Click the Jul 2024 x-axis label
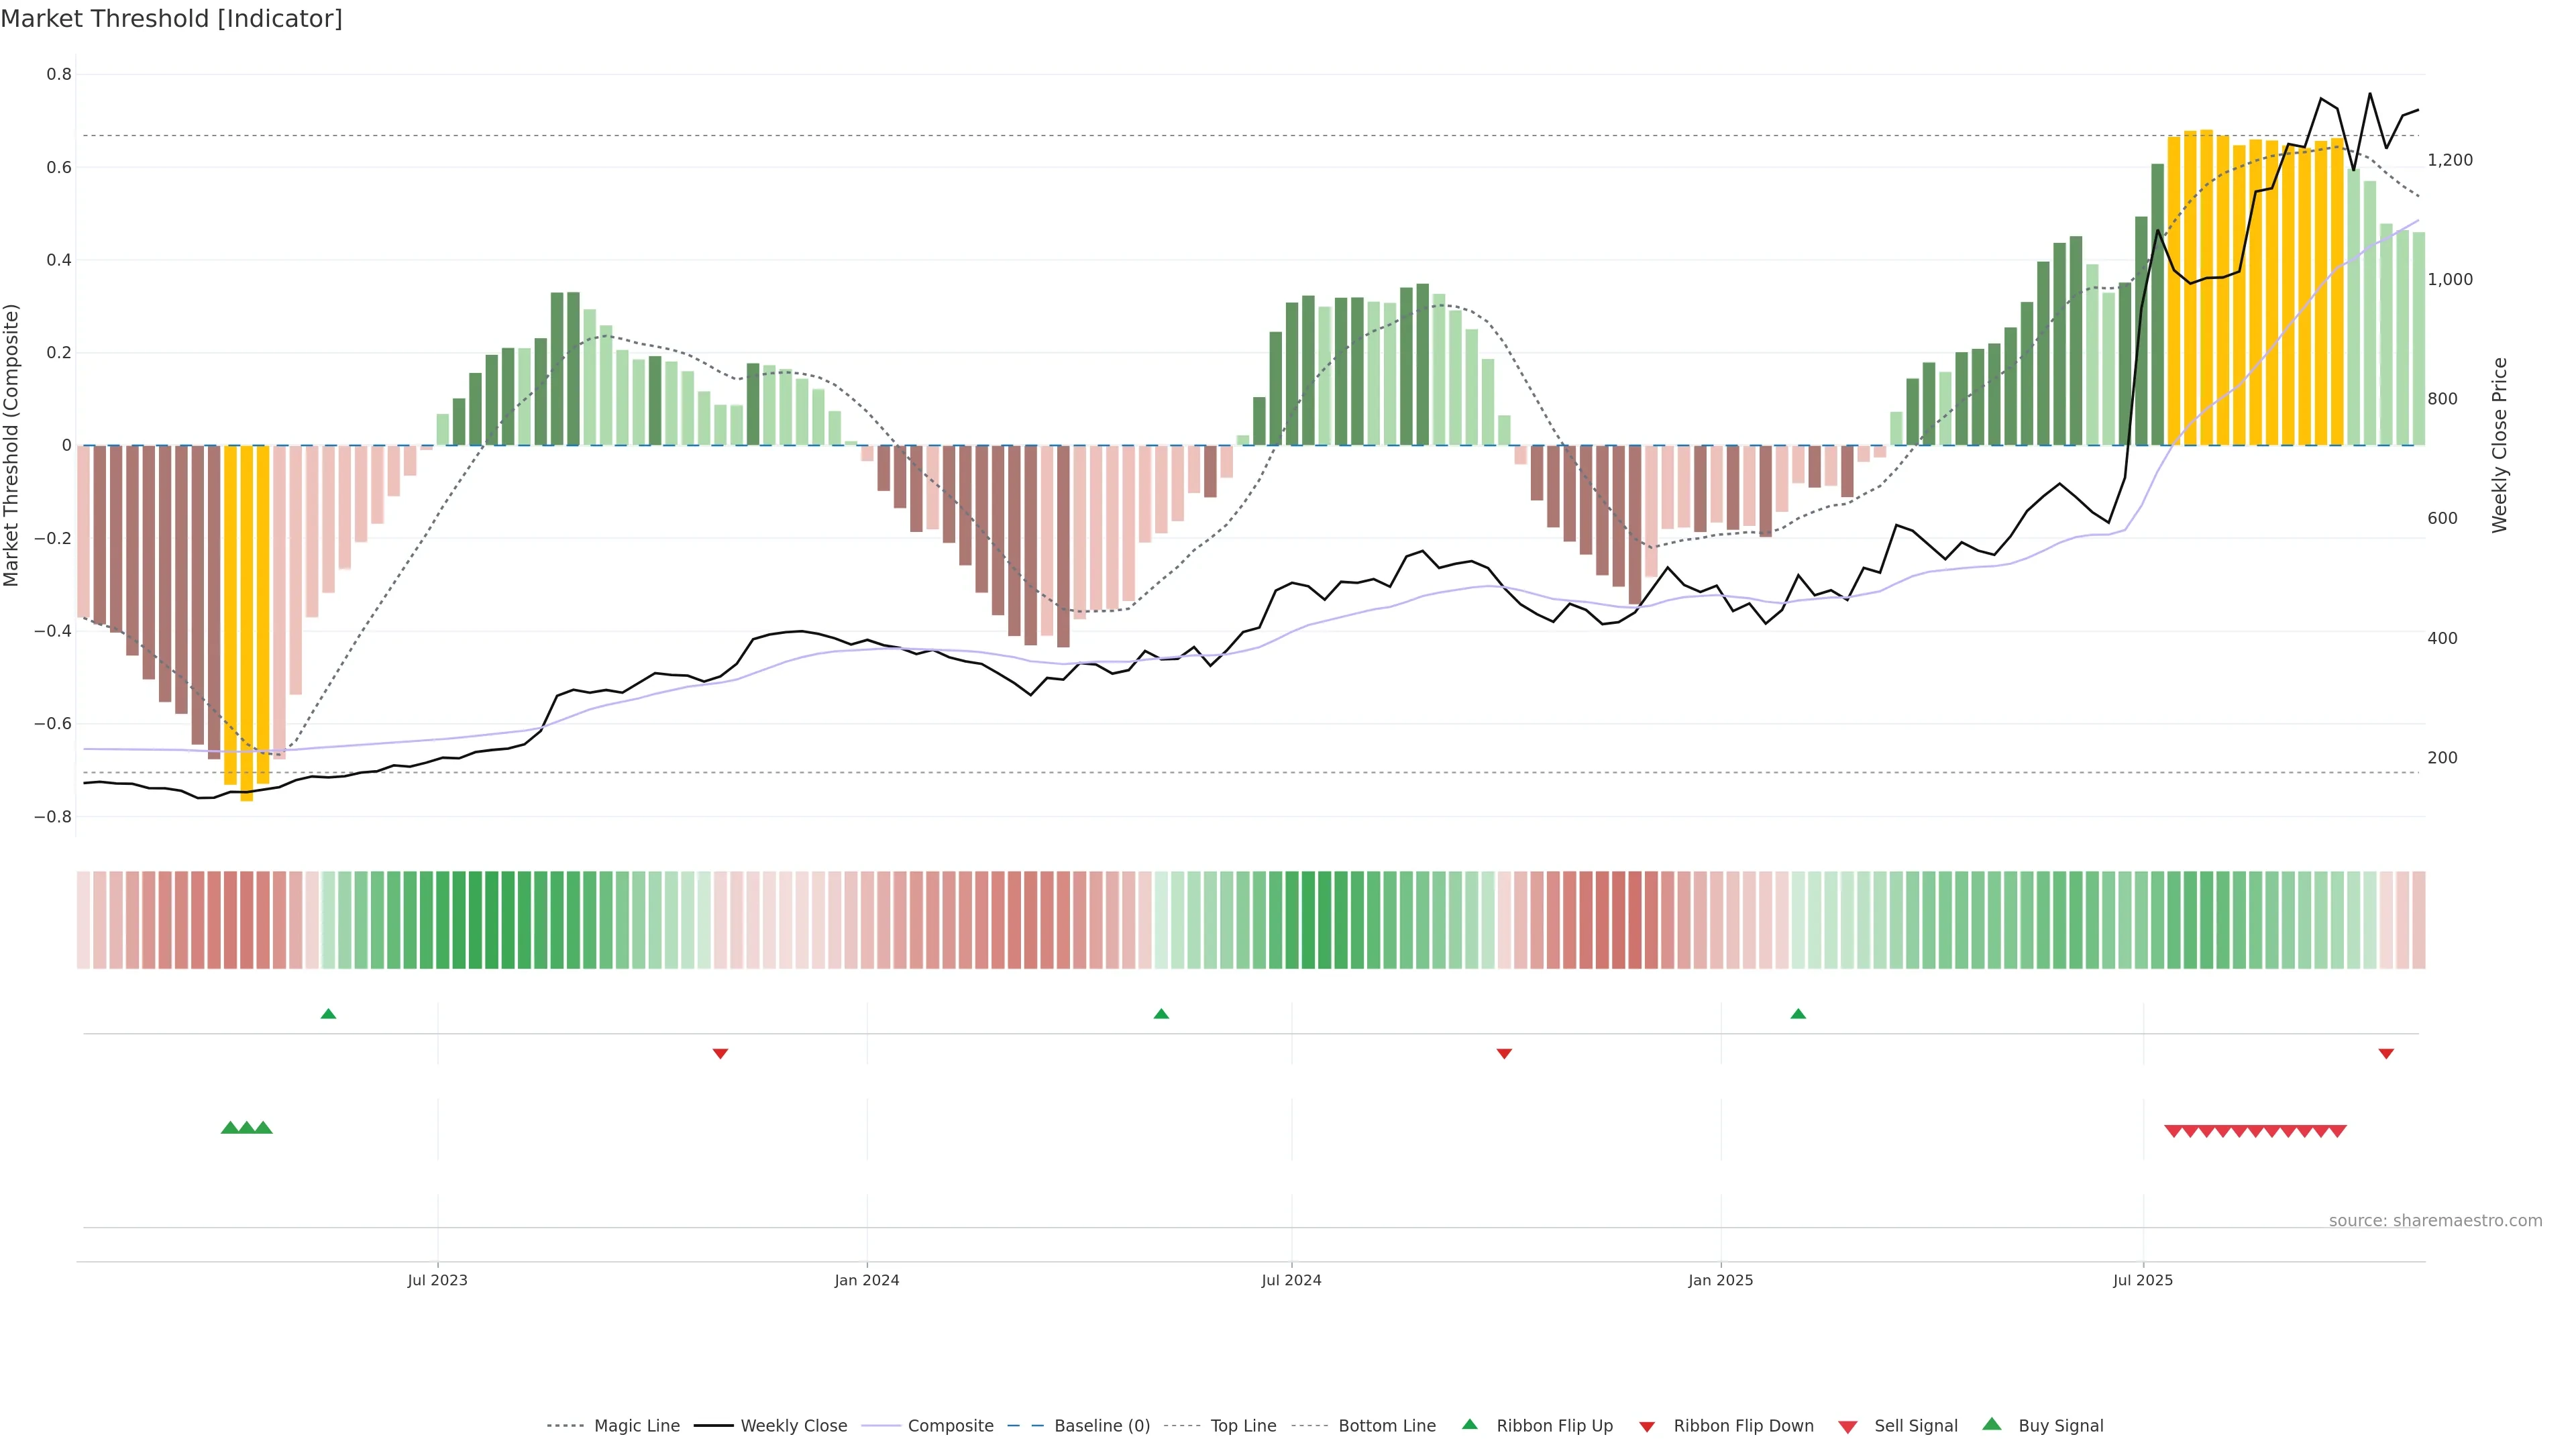2576x1449 pixels. pos(1291,1280)
